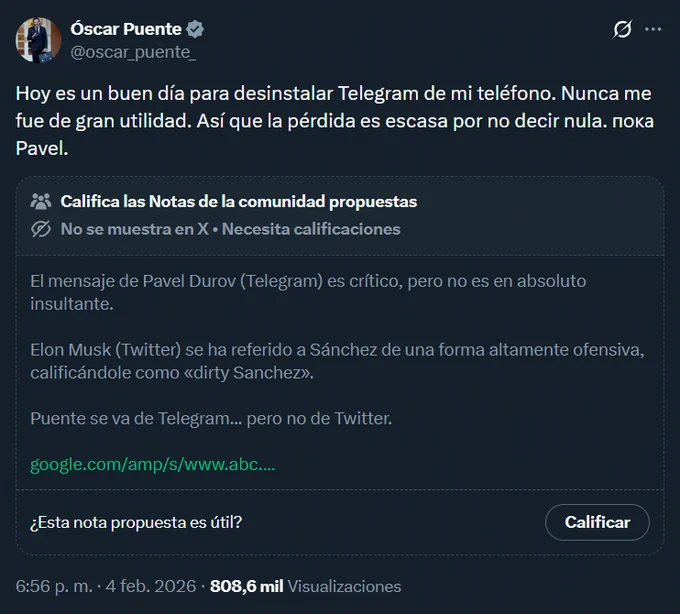Open the three-dot more options menu
The width and height of the screenshot is (680, 614).
click(653, 29)
